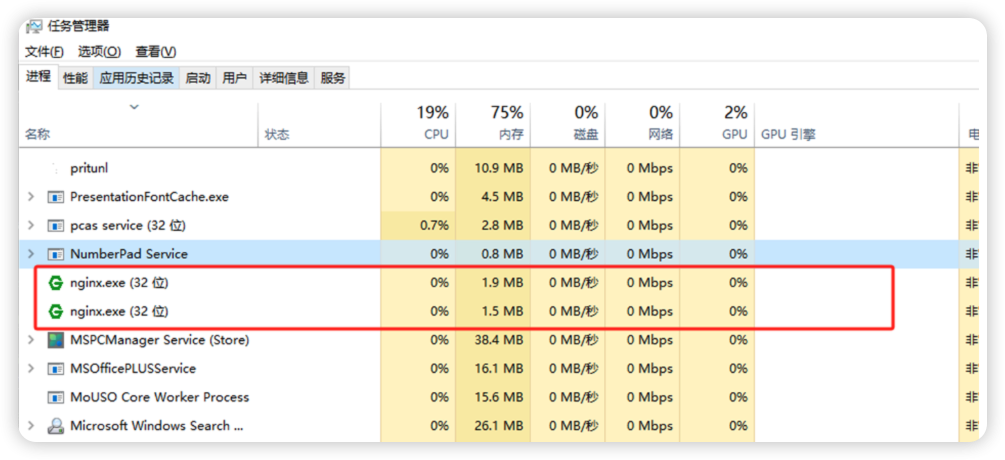This screenshot has width=1005, height=460.
Task: Switch to the 进程 tab
Action: click(x=38, y=77)
